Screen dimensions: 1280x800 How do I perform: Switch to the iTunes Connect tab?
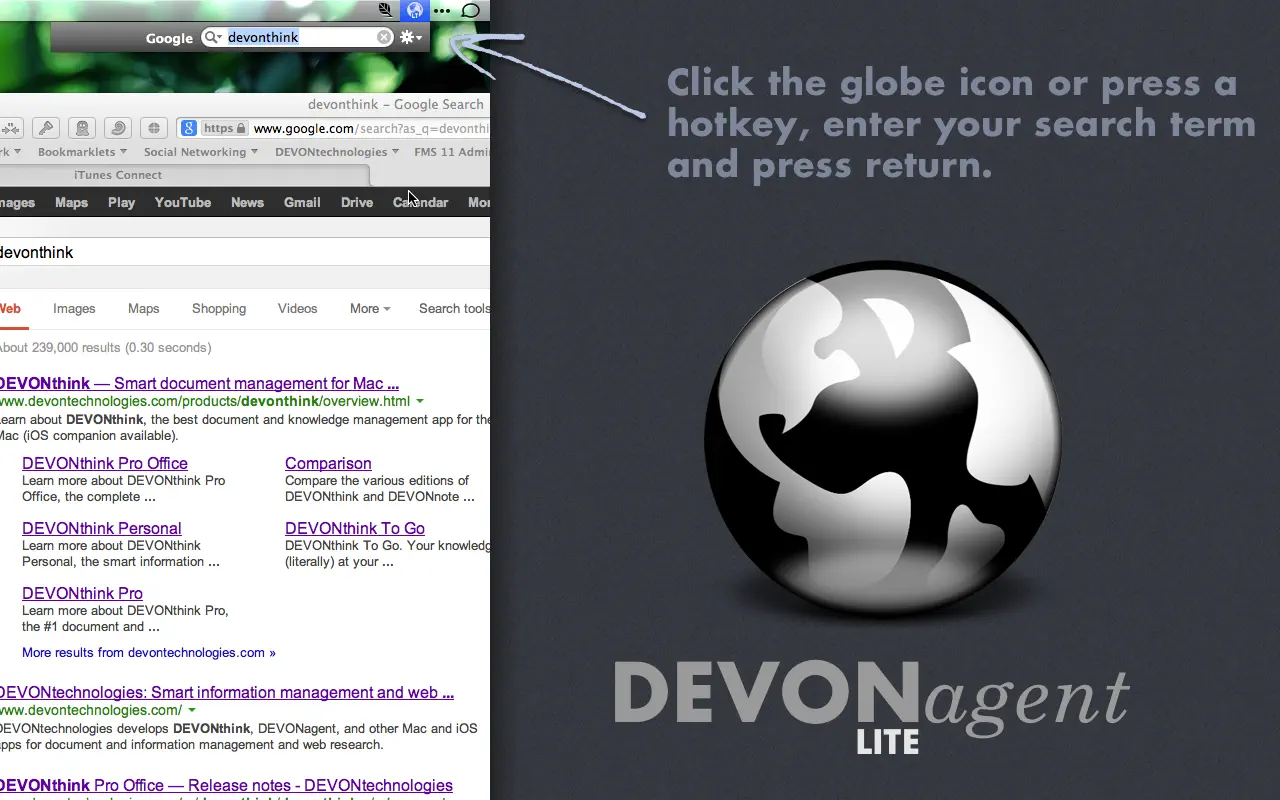tap(118, 174)
